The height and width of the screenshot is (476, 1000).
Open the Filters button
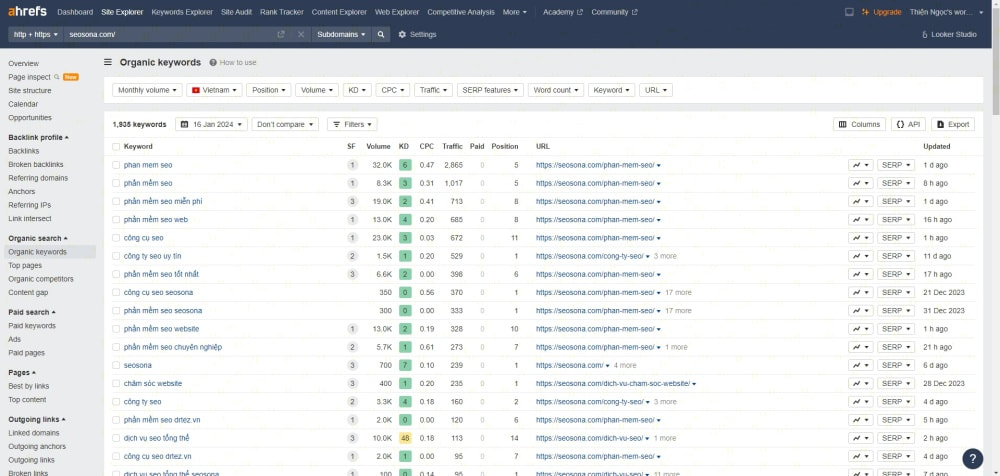point(352,124)
